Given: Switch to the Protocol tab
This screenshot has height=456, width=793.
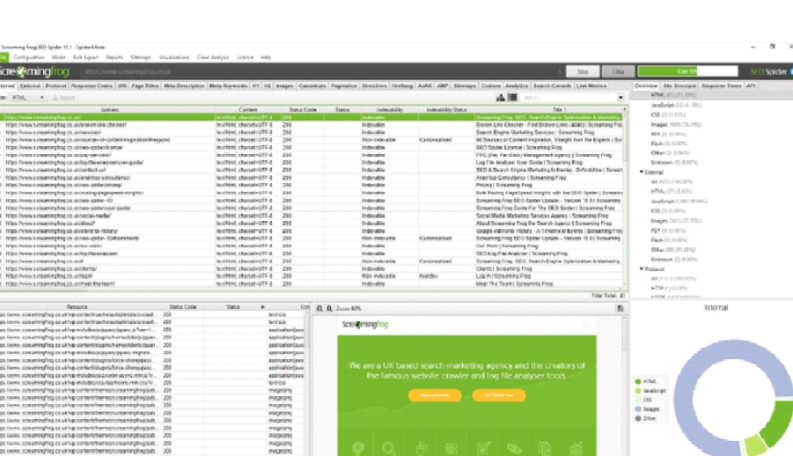Looking at the screenshot, I should [56, 86].
